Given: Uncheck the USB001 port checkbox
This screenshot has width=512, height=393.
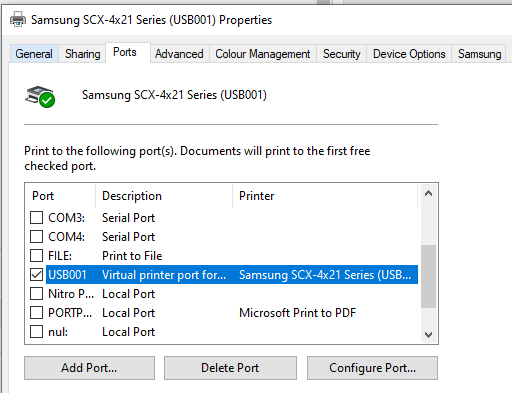Looking at the screenshot, I should click(x=36, y=274).
